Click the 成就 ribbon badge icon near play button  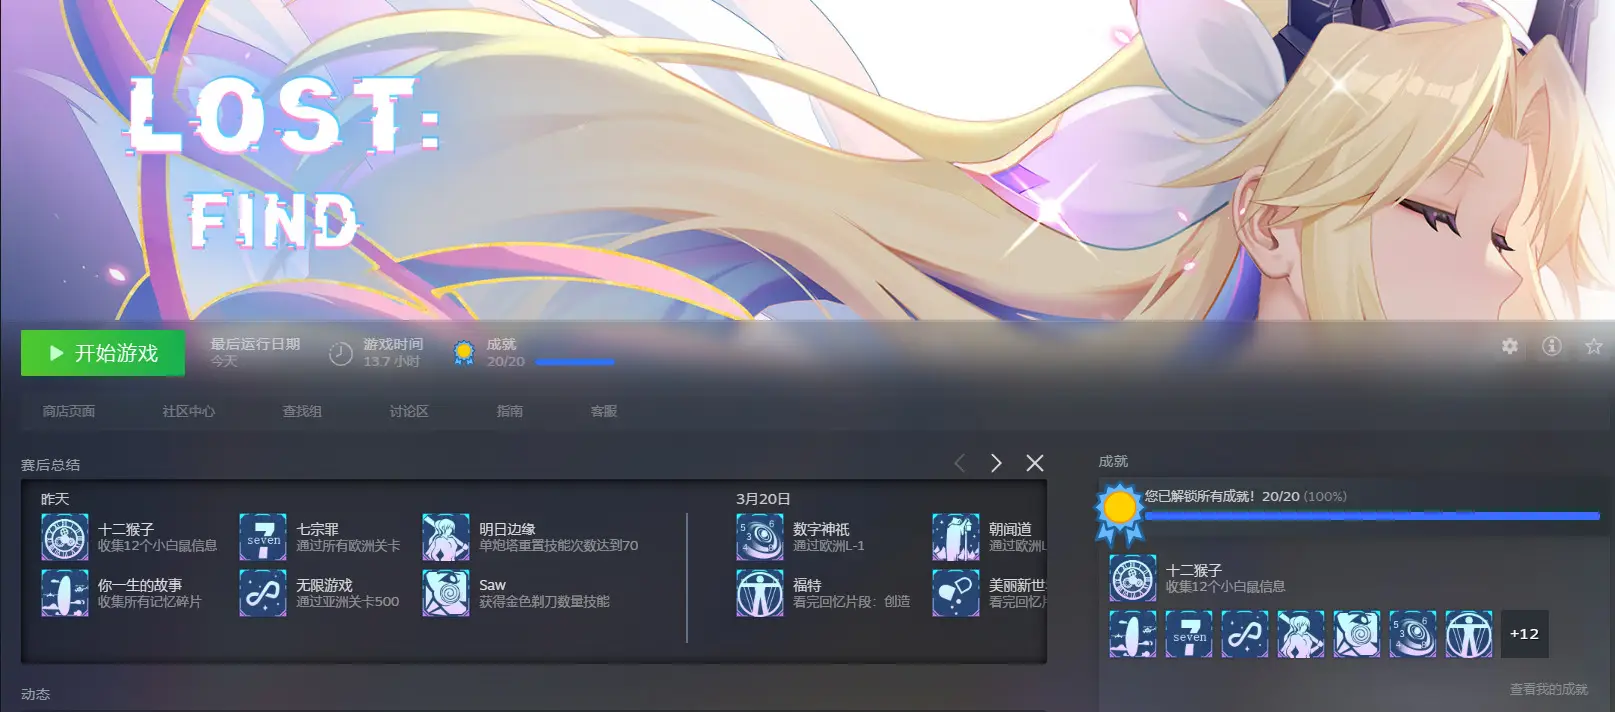463,353
